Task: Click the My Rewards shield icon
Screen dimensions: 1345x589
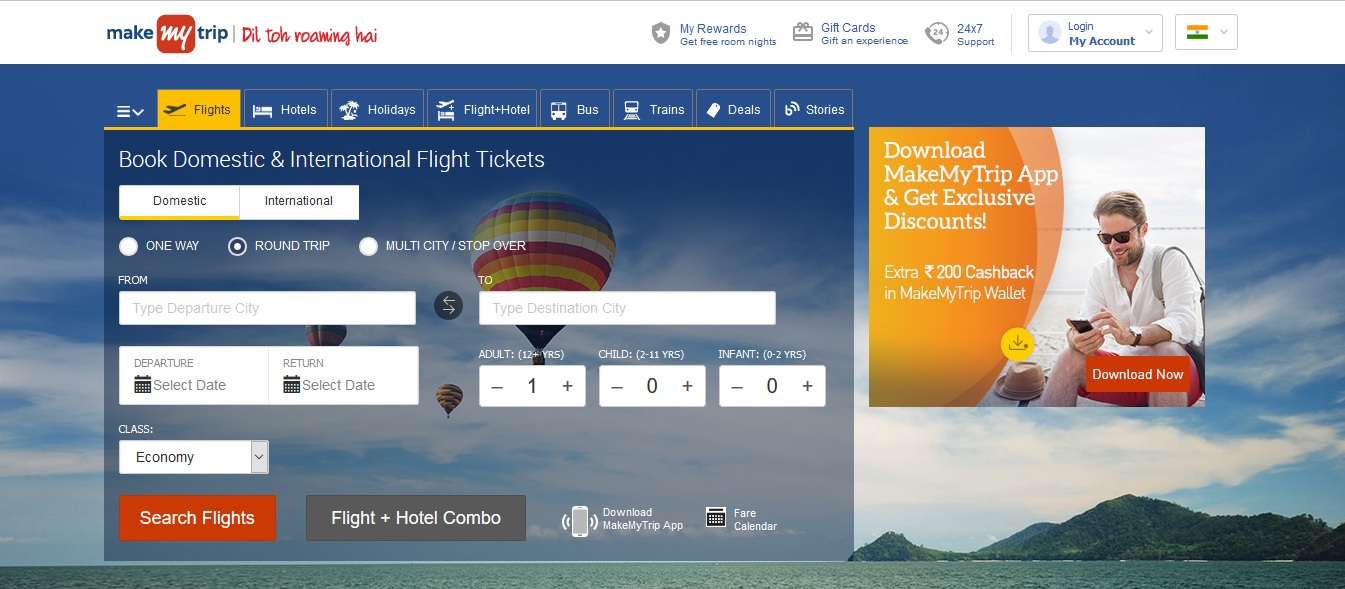Action: click(661, 34)
